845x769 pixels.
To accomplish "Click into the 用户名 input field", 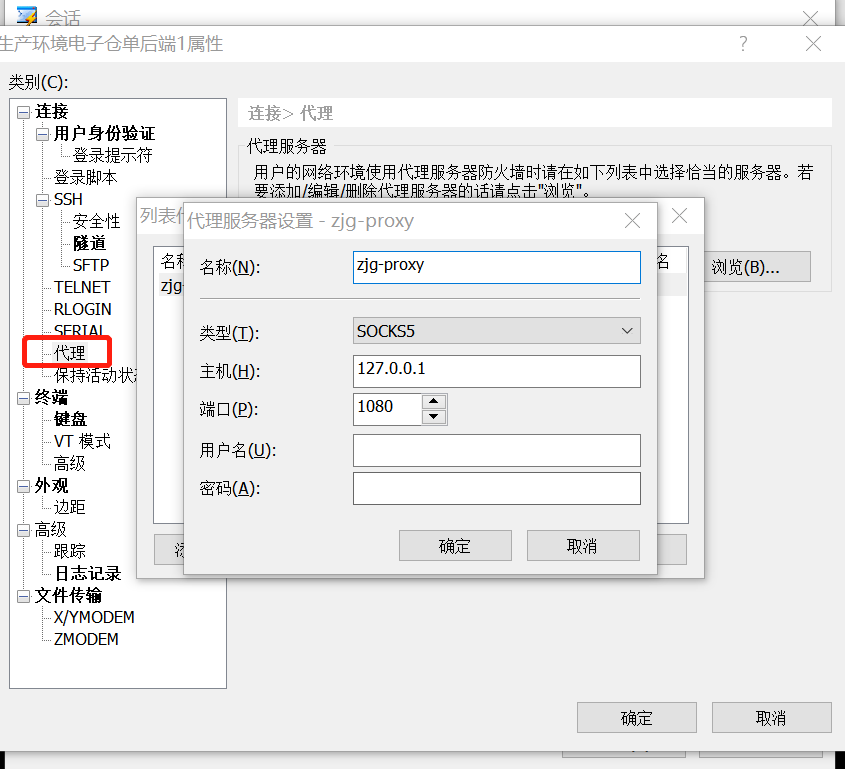I will 496,450.
